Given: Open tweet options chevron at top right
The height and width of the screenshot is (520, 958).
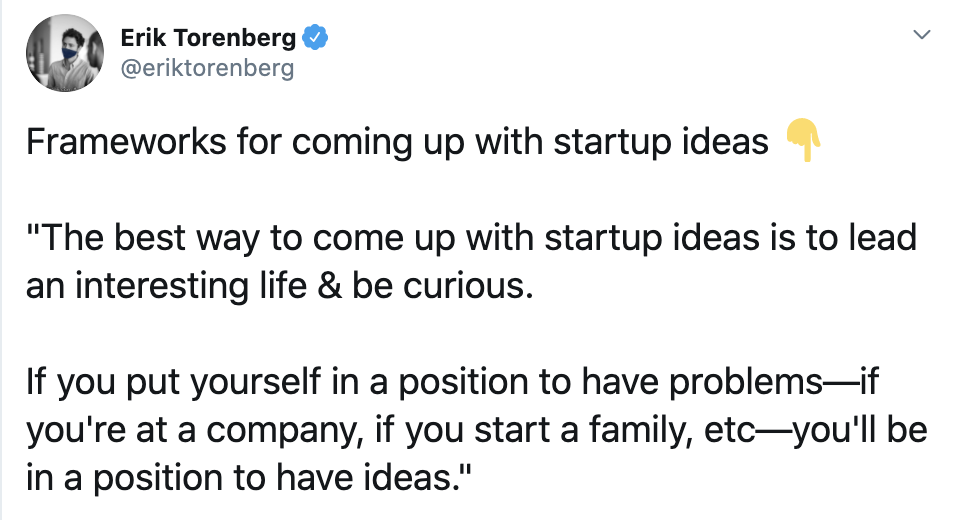Looking at the screenshot, I should point(921,34).
